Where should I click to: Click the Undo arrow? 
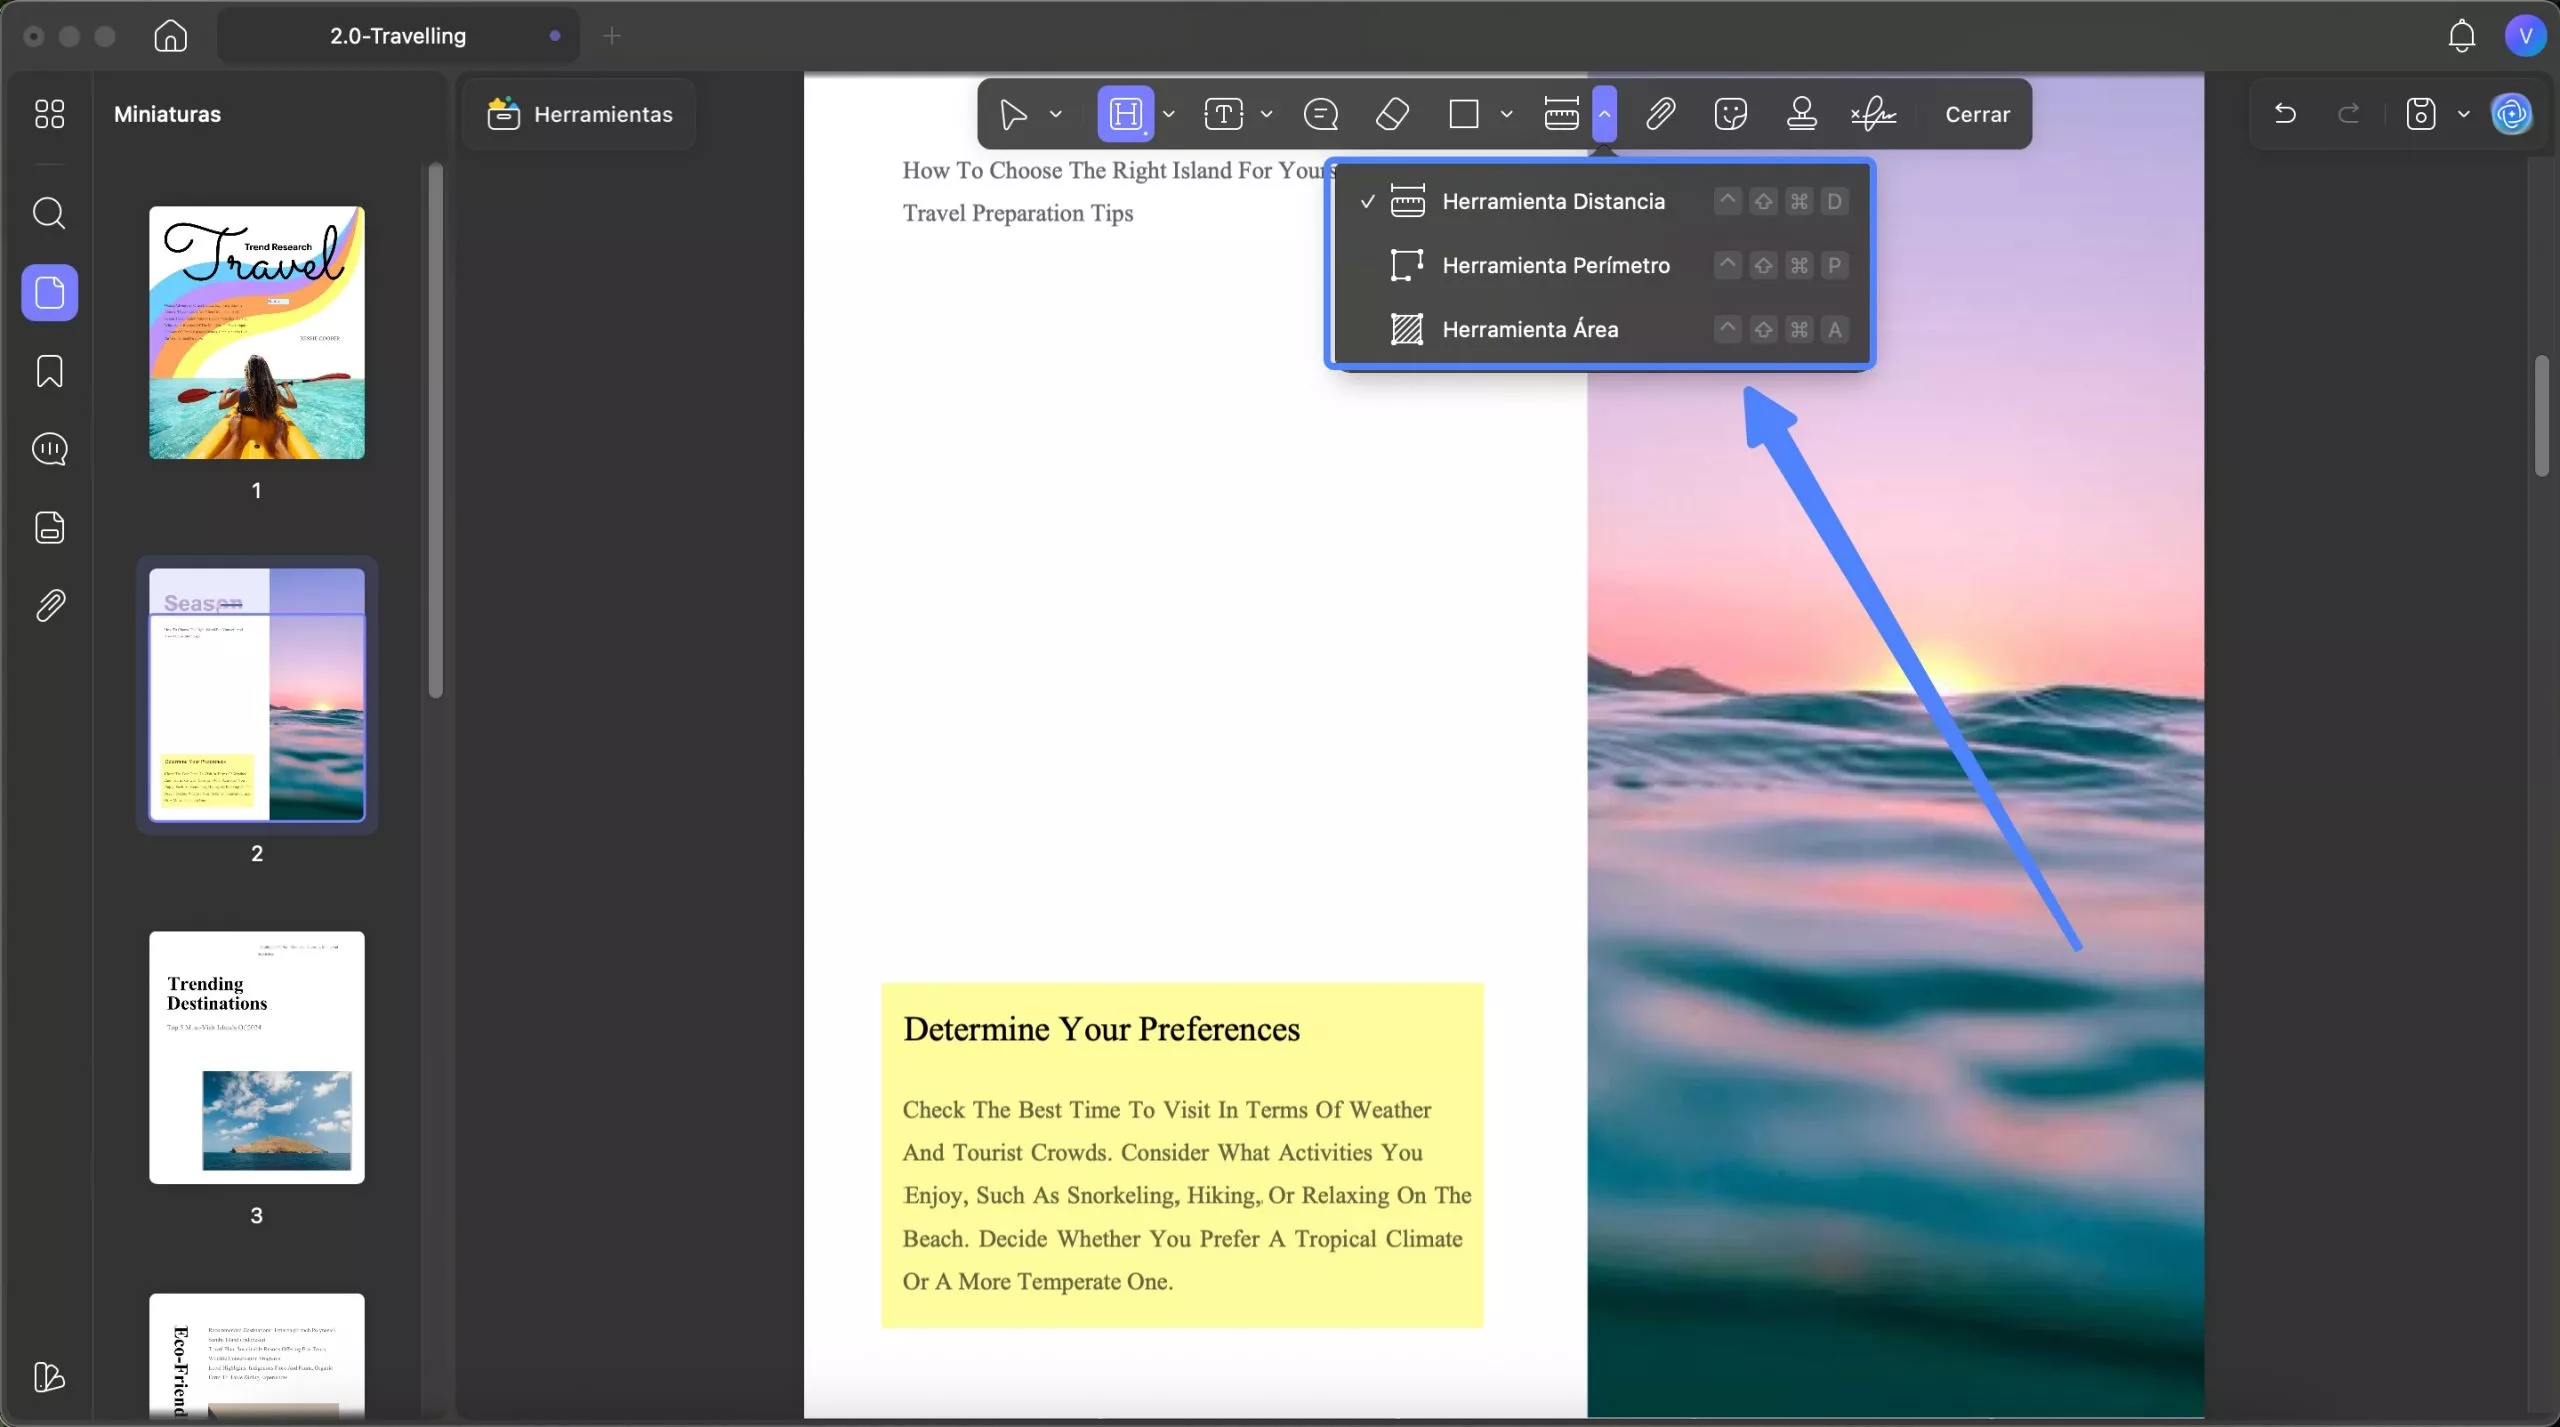(x=2284, y=114)
